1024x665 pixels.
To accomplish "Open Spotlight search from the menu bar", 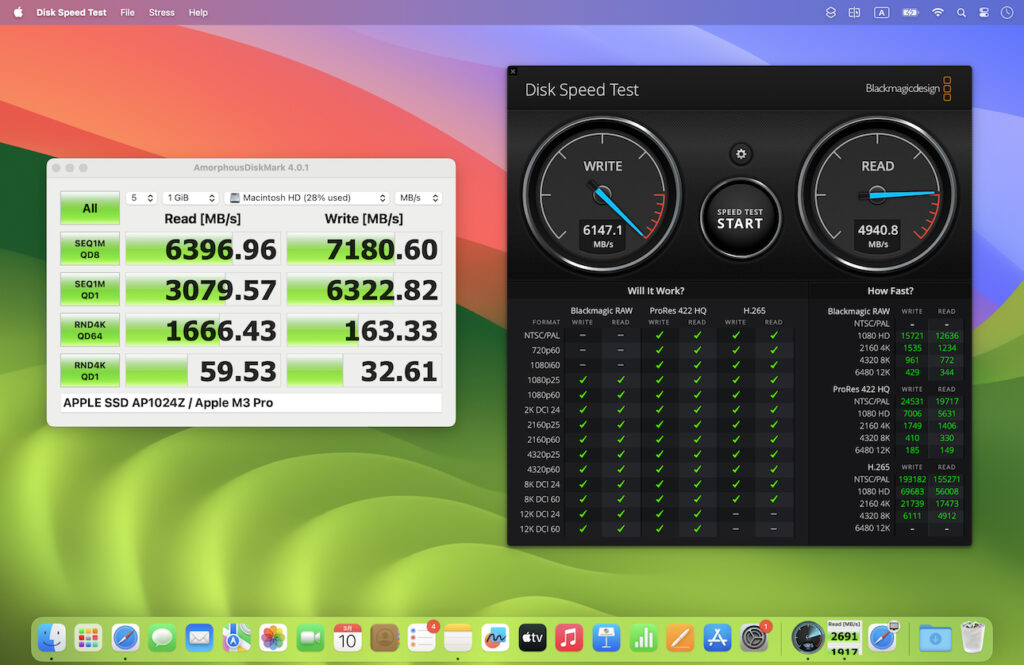I will click(x=961, y=12).
